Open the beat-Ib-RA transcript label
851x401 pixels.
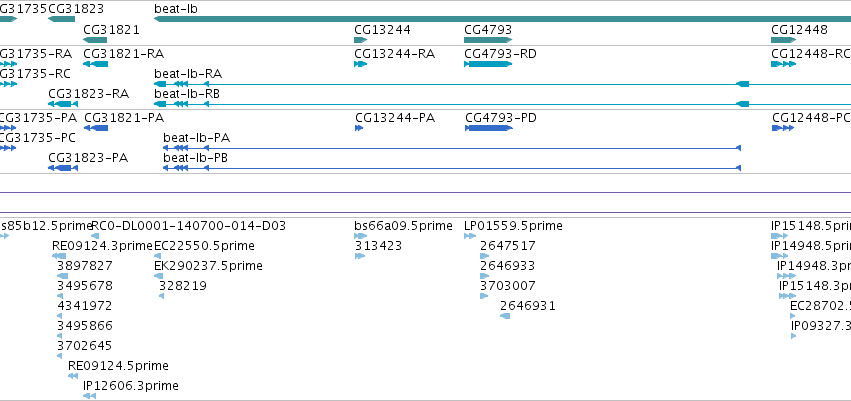pos(188,74)
